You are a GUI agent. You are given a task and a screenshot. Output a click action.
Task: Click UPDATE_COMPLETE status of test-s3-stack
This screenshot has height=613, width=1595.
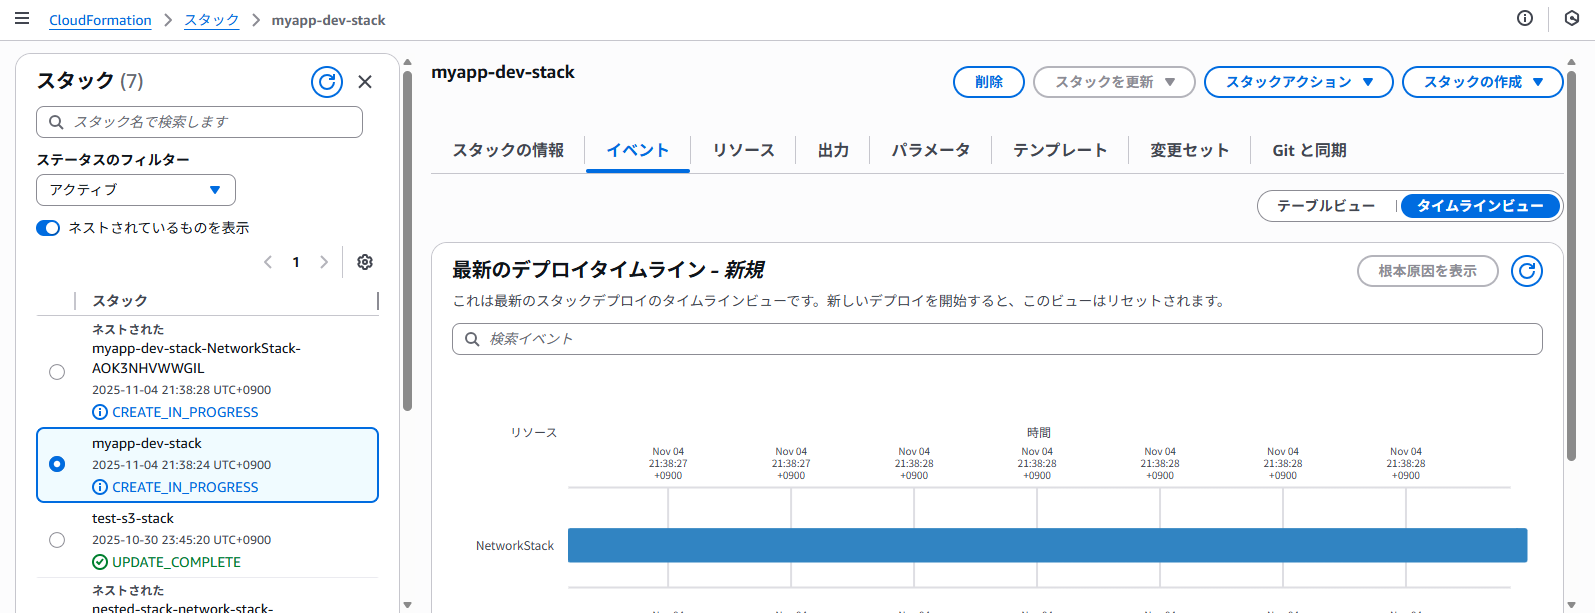[x=176, y=562]
